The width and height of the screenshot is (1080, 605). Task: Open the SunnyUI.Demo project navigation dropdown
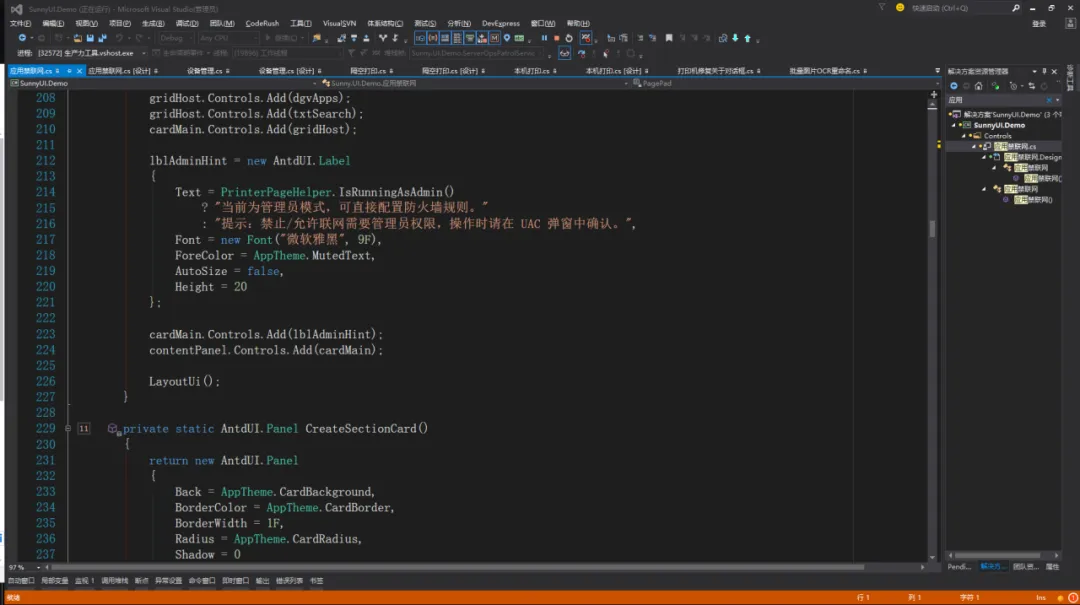pos(315,83)
